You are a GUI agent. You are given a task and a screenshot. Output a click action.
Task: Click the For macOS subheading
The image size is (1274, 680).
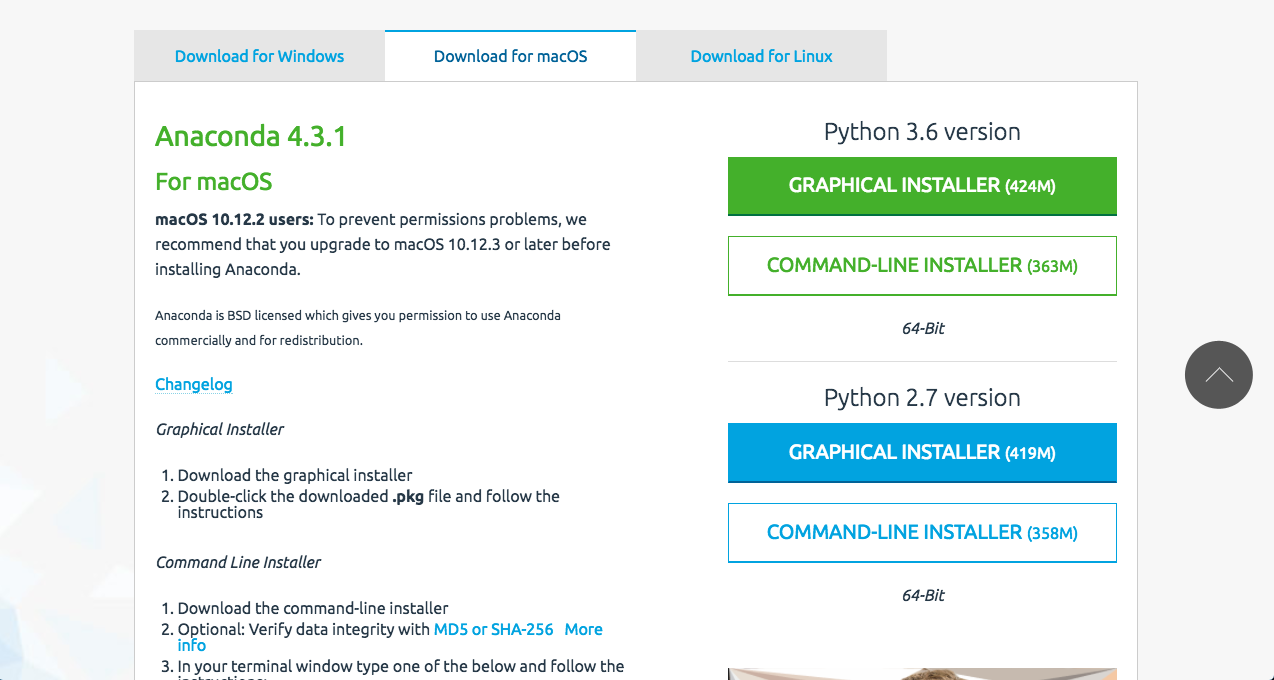pos(213,182)
